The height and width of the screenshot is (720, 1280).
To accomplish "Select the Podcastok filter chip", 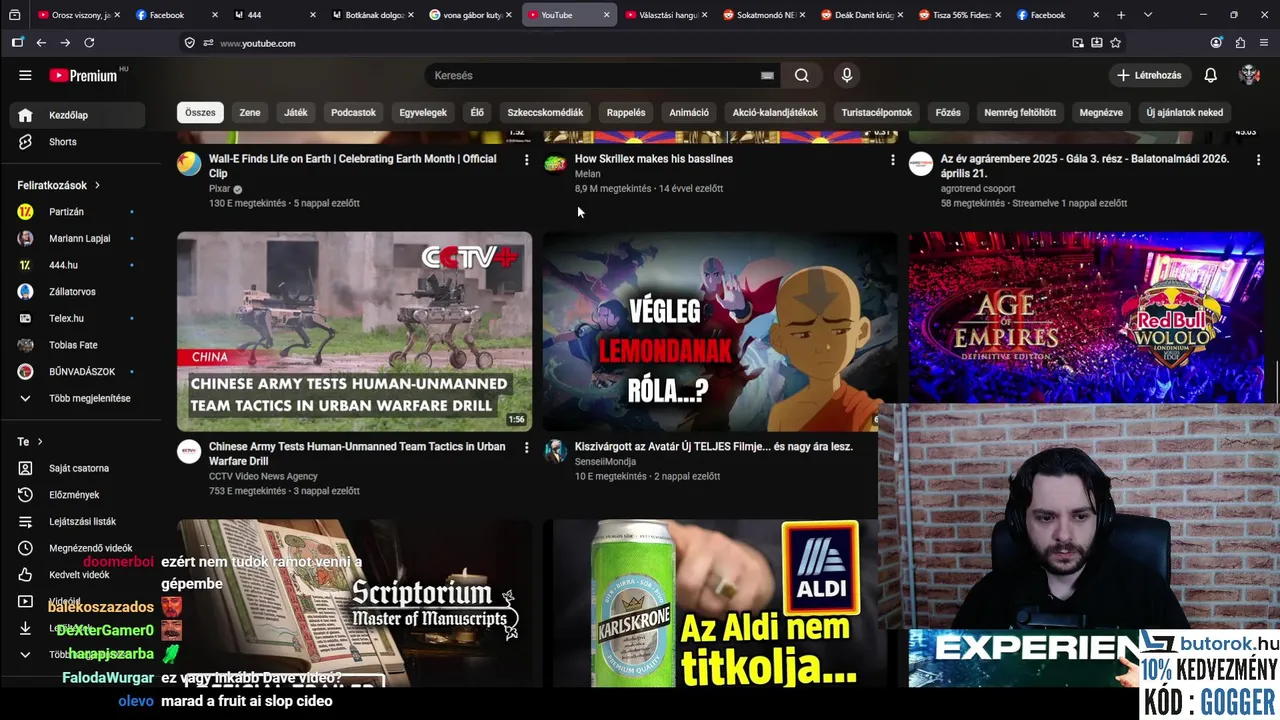I will coord(354,112).
